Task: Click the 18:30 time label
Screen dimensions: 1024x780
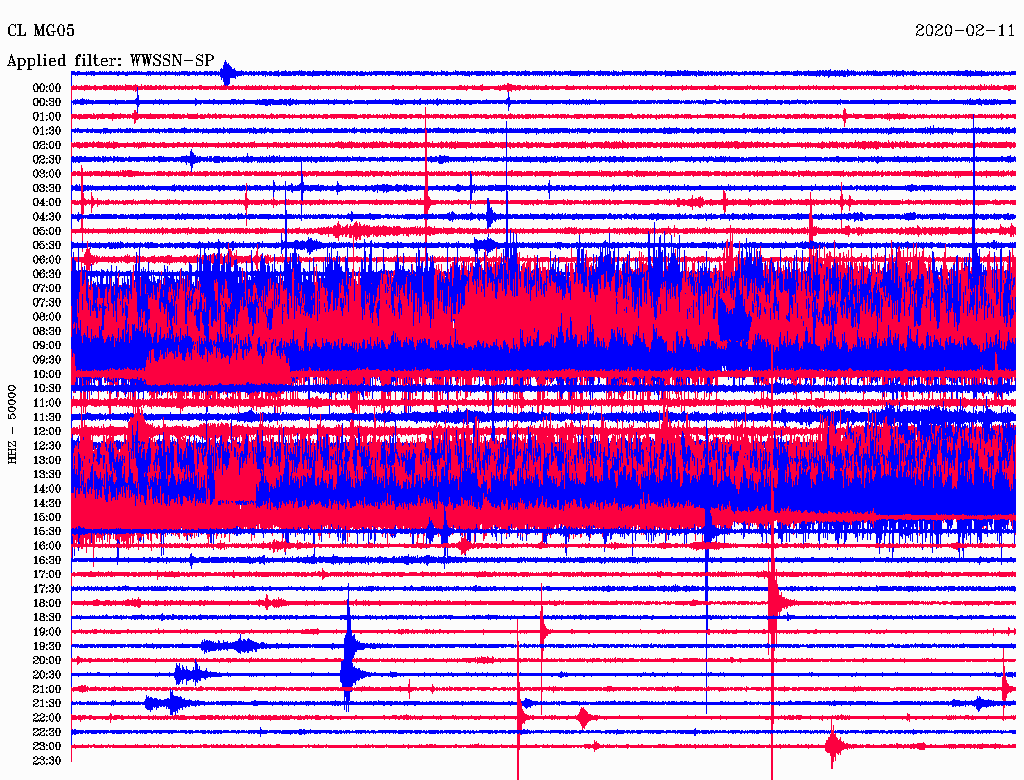Action: 47,618
